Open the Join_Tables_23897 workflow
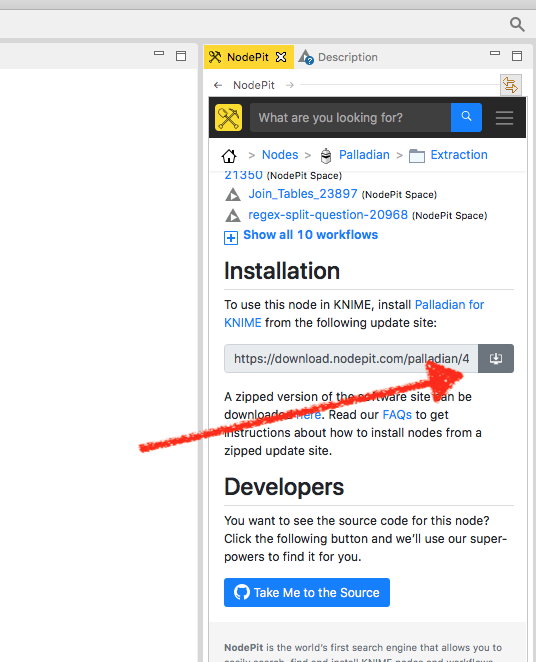536x662 pixels. pos(303,194)
